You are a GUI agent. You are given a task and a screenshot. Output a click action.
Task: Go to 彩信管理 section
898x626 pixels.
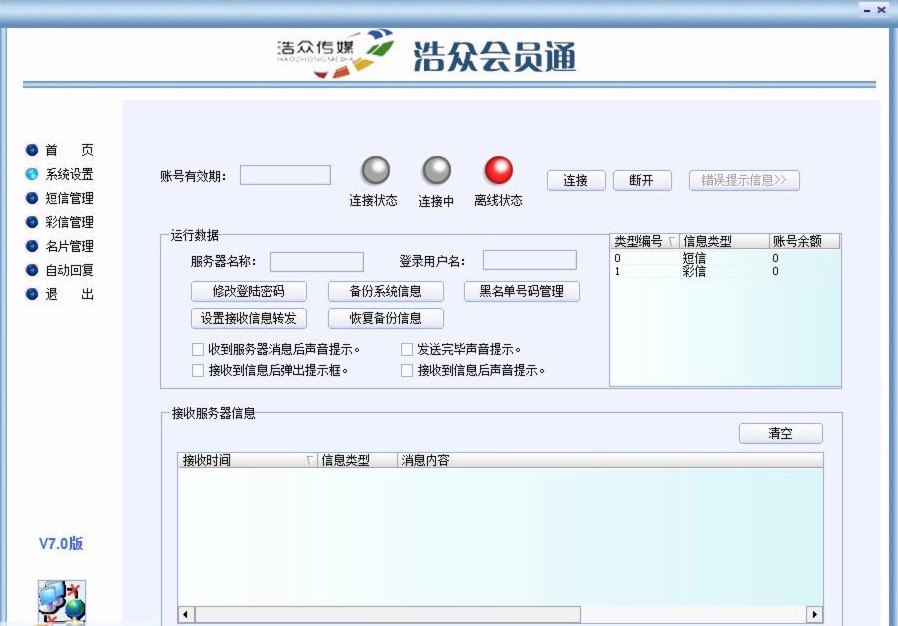point(69,222)
